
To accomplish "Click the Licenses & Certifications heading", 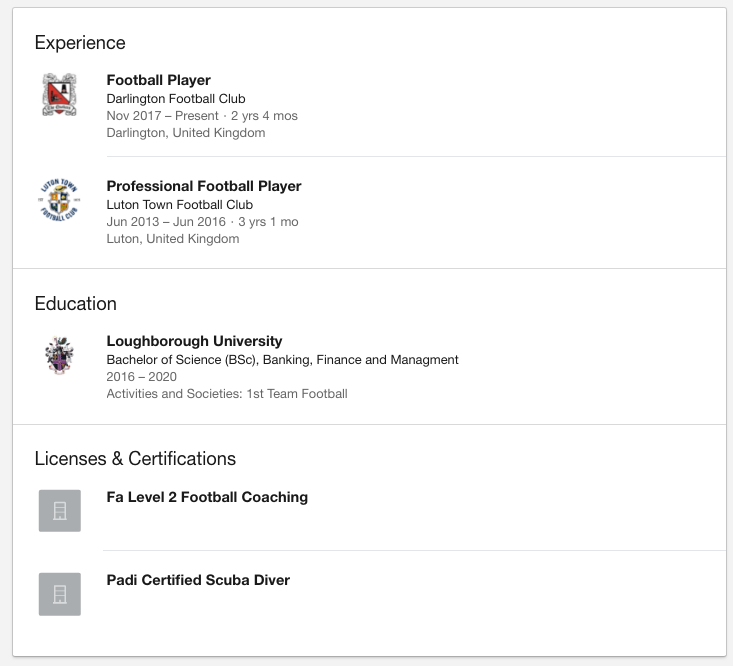I will click(x=135, y=458).
